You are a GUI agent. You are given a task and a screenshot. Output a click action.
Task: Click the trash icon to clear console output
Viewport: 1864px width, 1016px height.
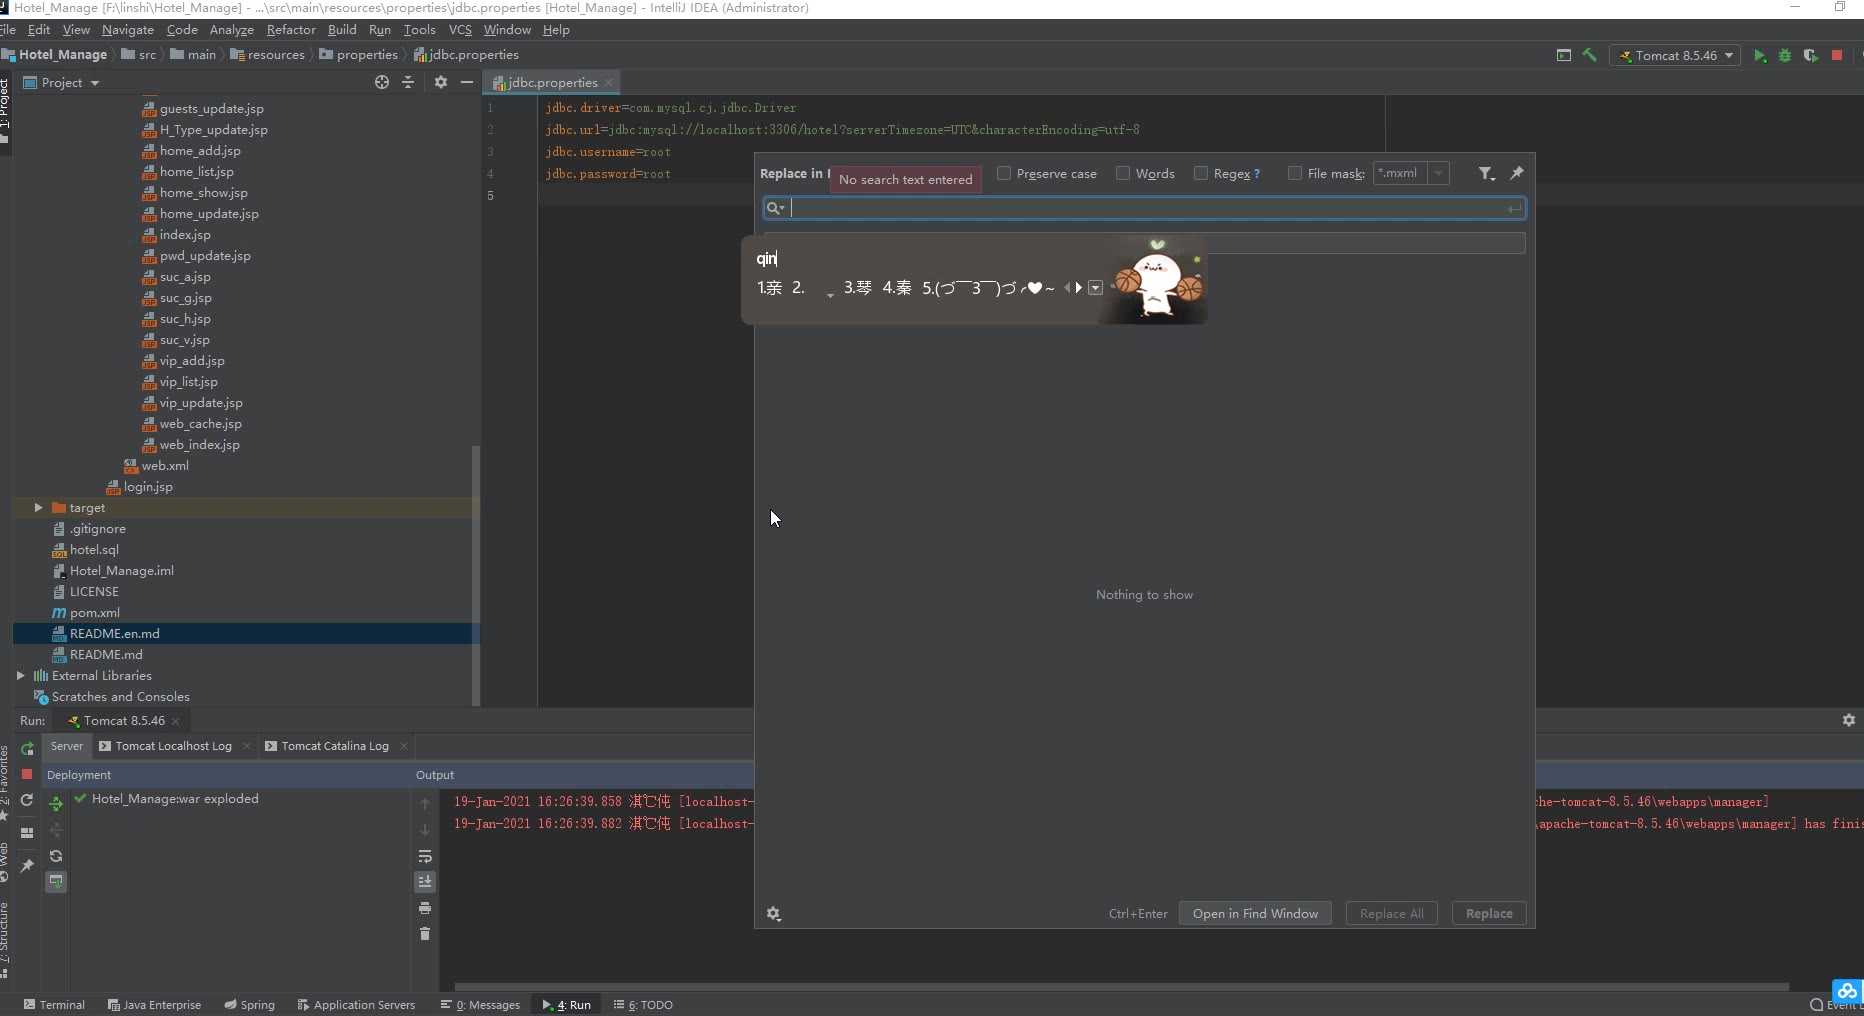pos(425,934)
